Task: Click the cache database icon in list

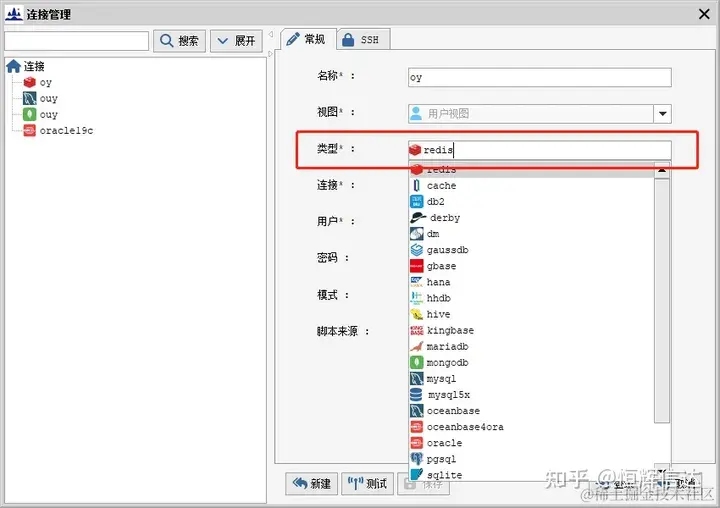Action: 416,186
